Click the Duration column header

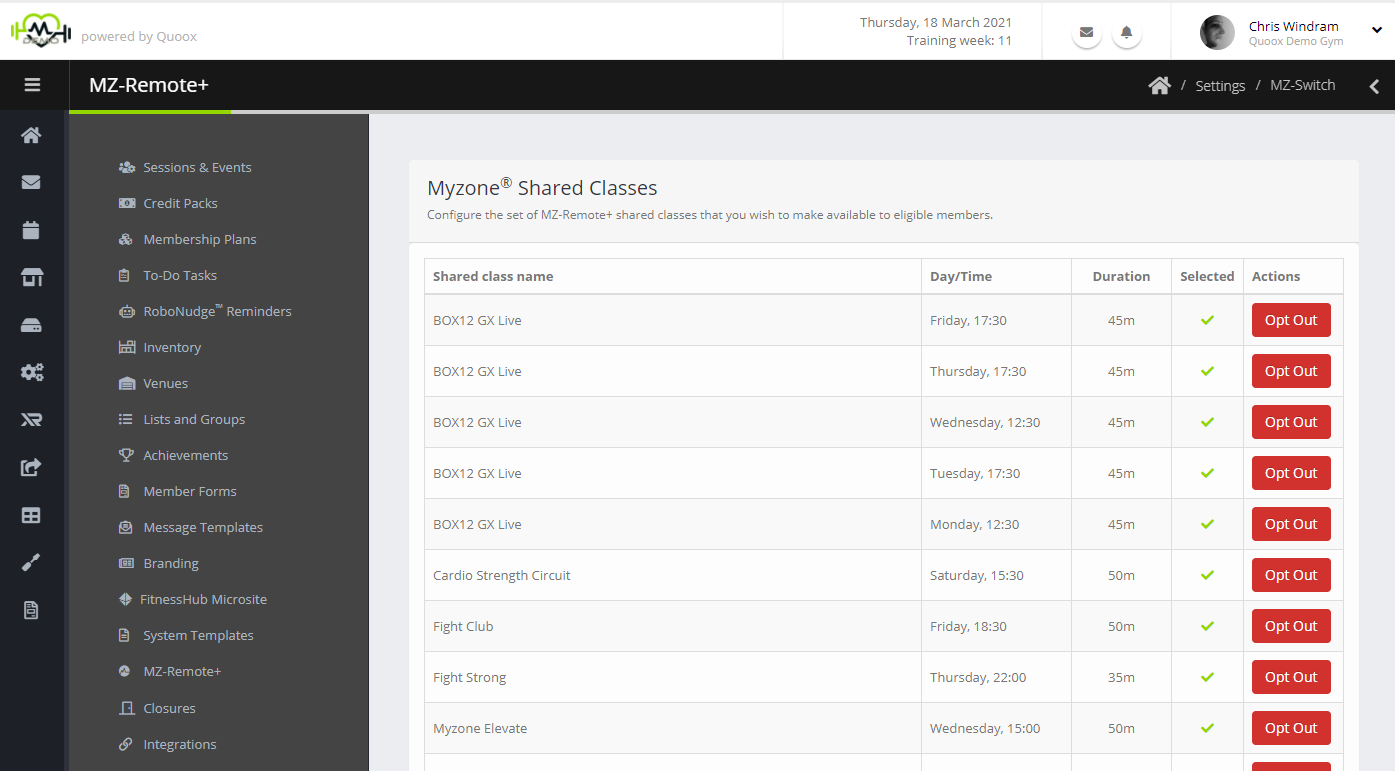1121,276
